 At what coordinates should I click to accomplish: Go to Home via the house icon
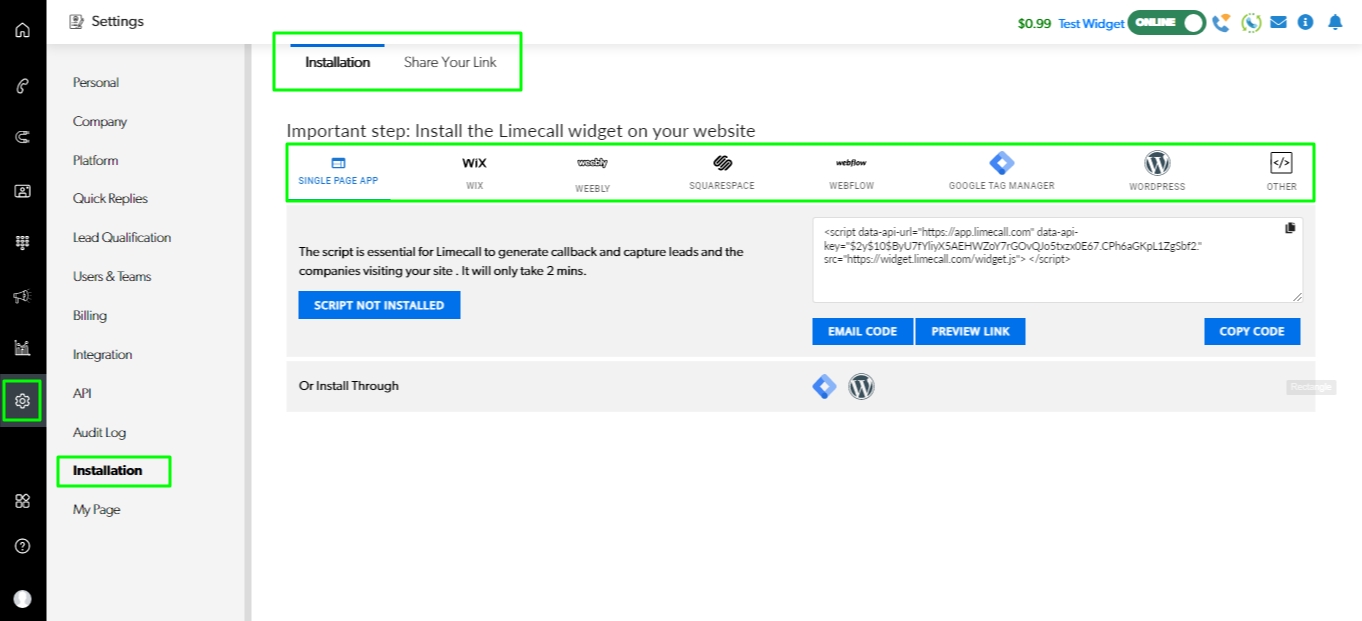22,29
